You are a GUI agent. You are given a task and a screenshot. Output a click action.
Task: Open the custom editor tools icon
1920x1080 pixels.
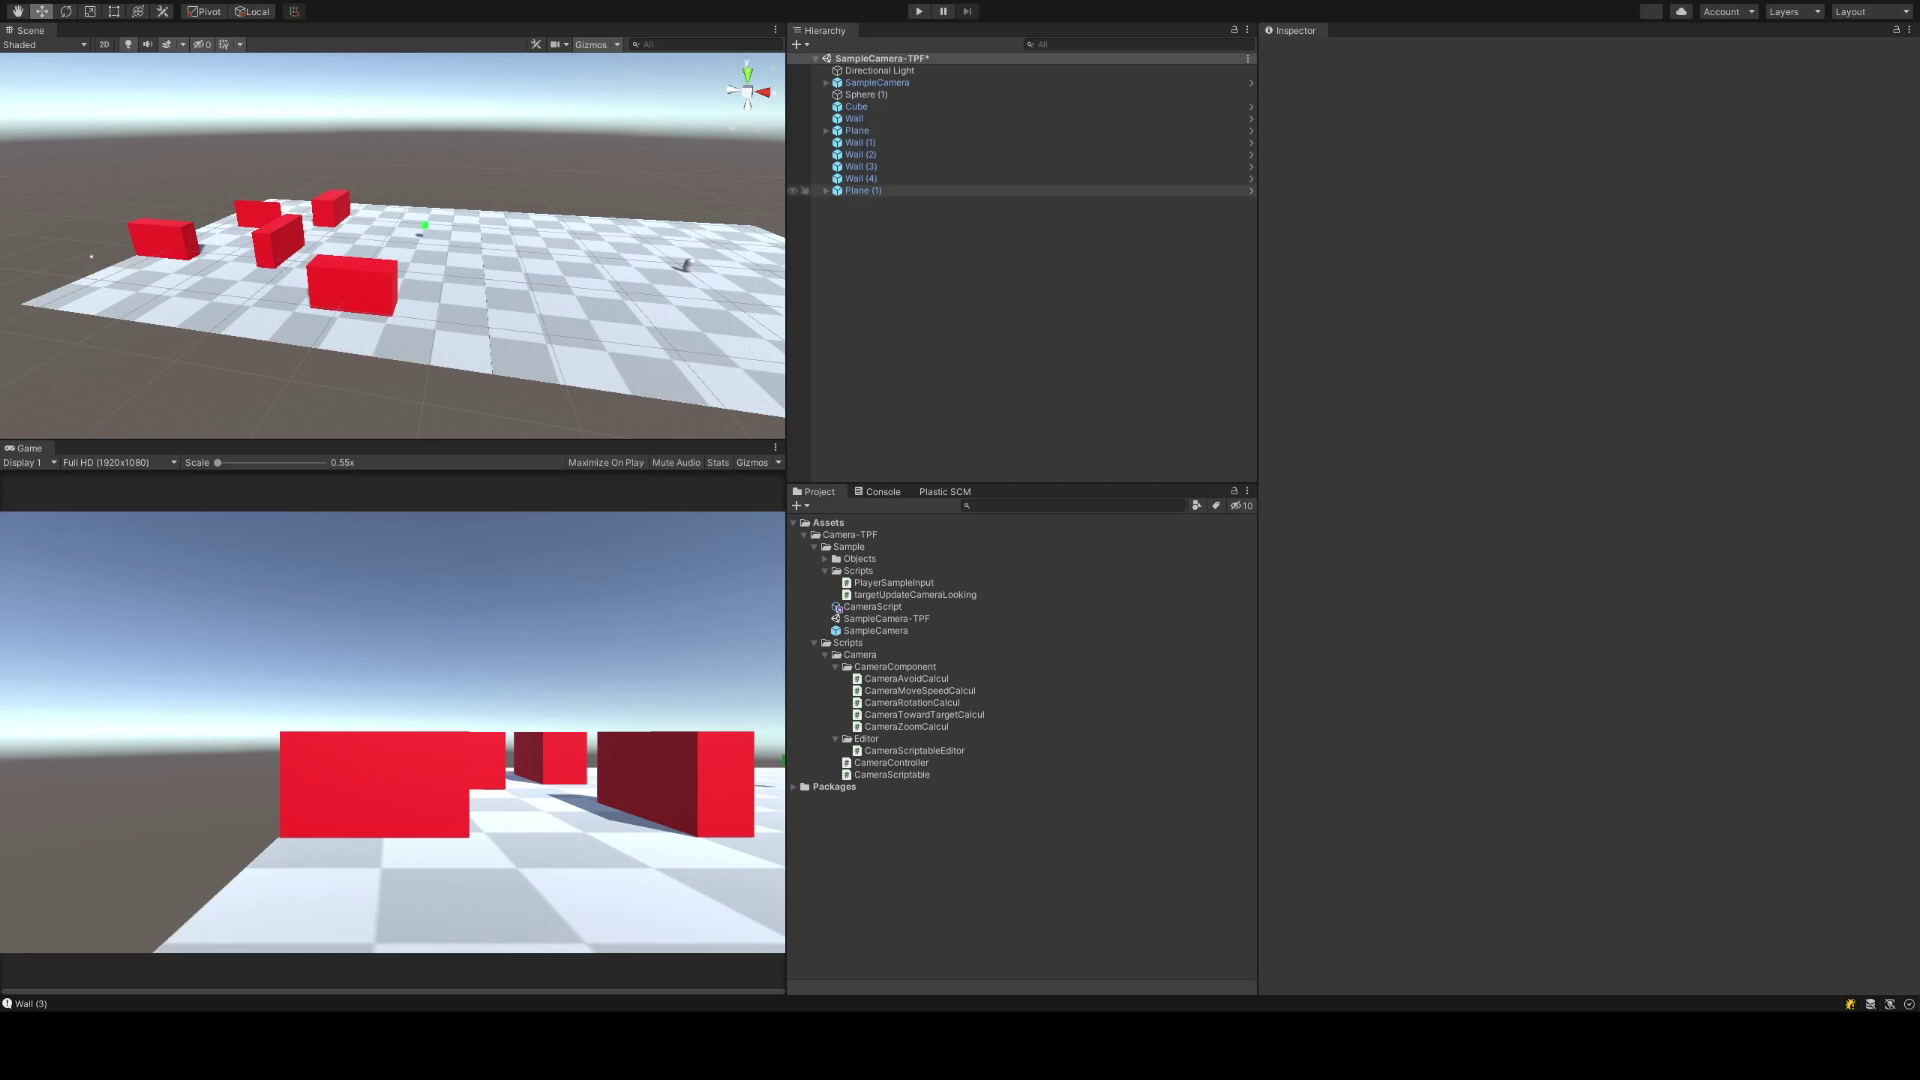[x=162, y=11]
